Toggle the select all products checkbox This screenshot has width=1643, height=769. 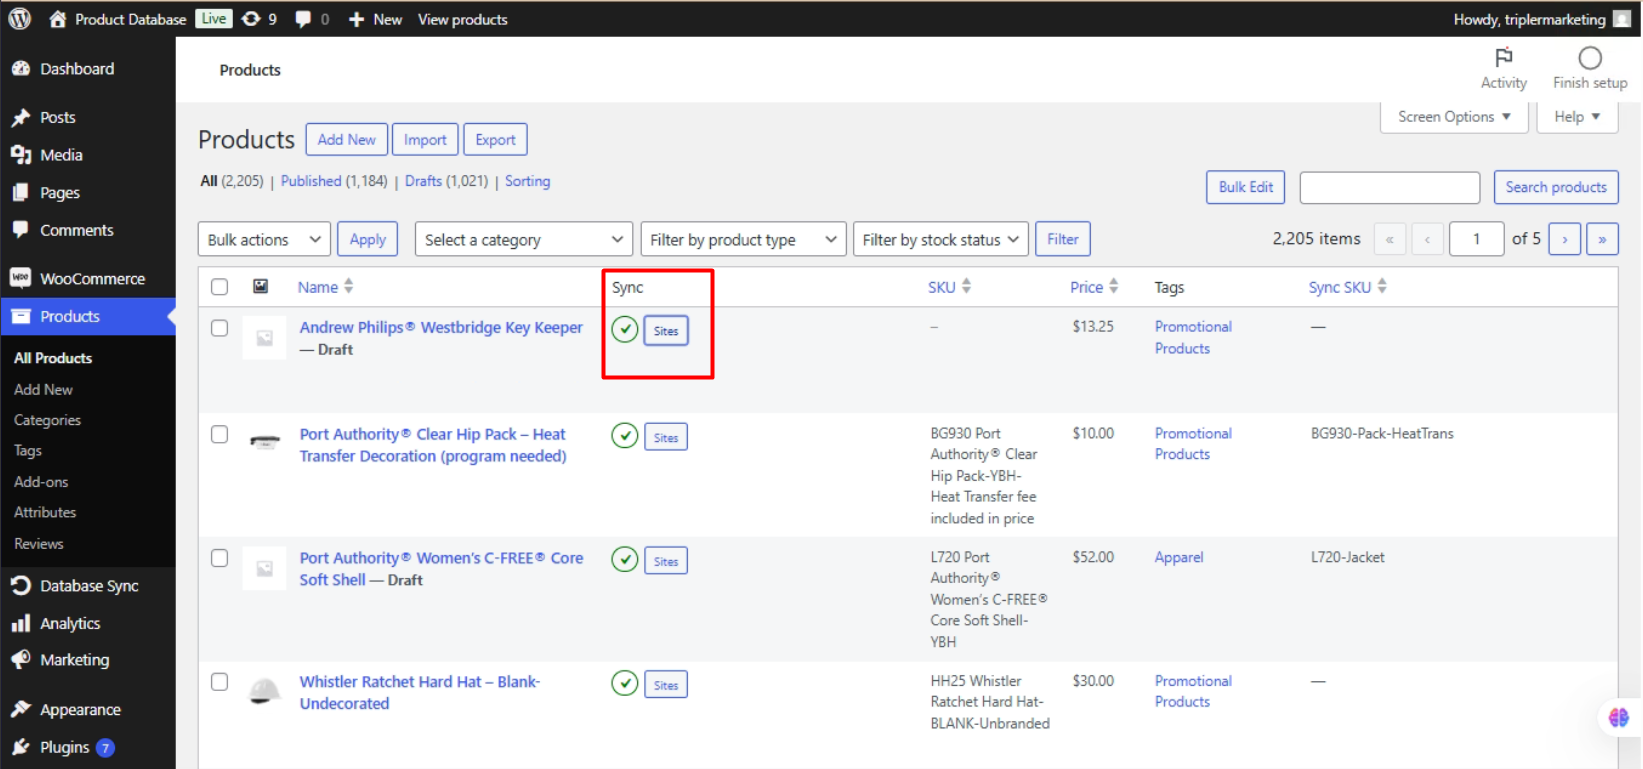tap(220, 287)
